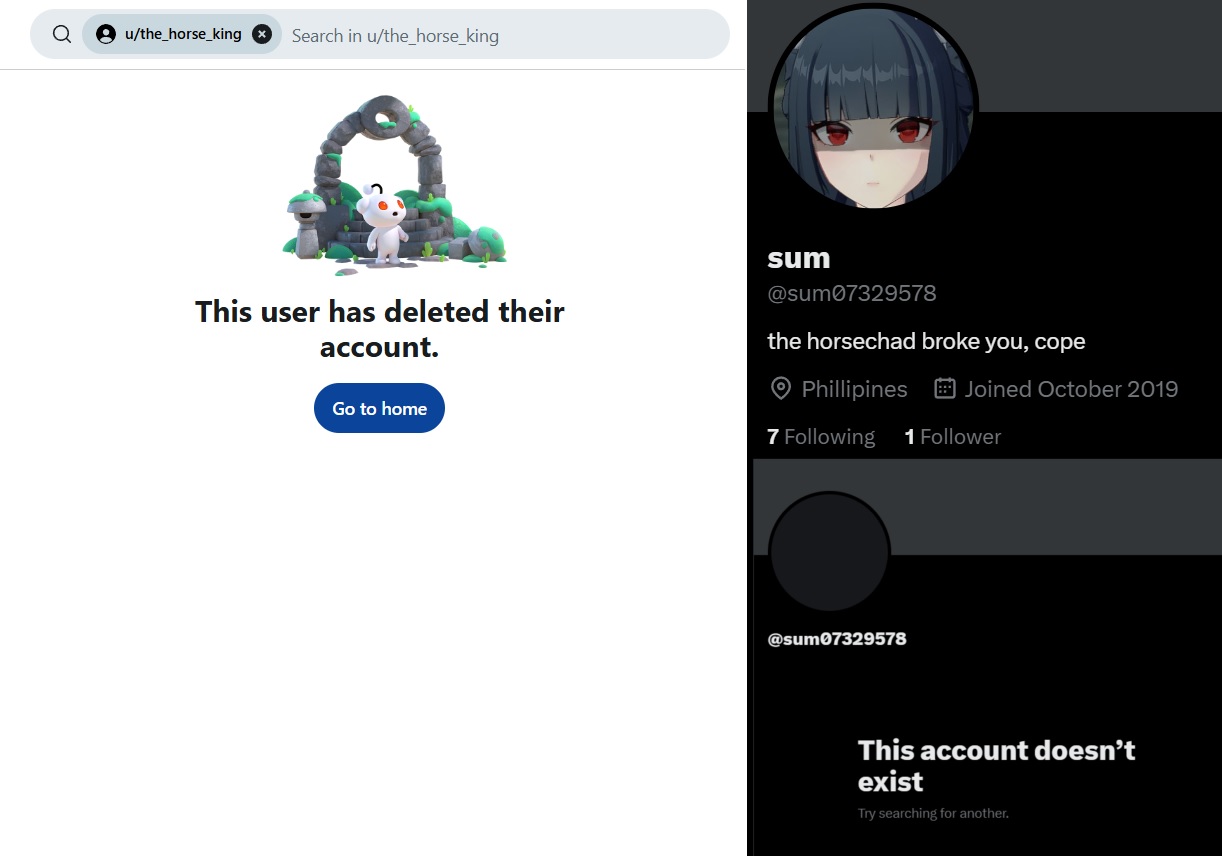Image resolution: width=1222 pixels, height=856 pixels.
Task: Click the "Try searching for another" text
Action: pos(933,813)
